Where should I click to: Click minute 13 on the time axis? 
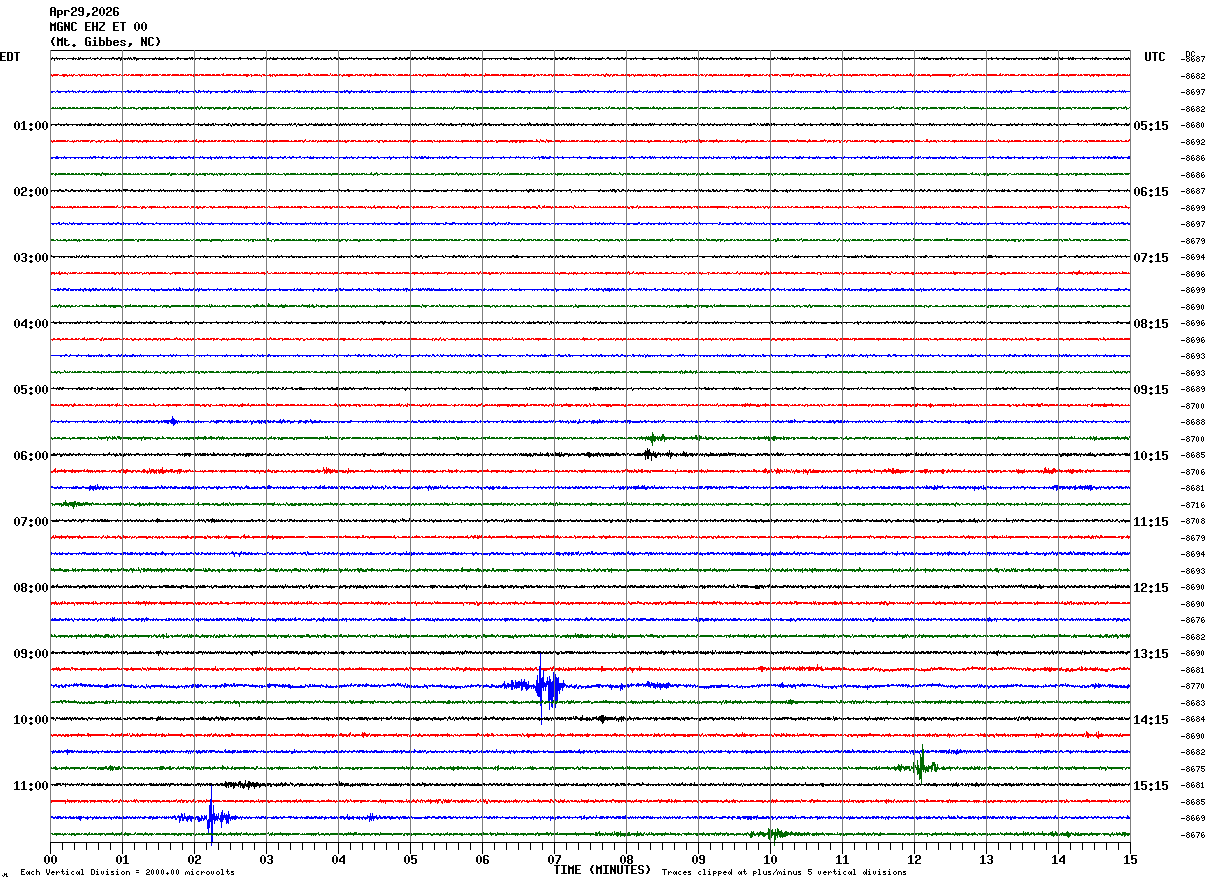[987, 859]
